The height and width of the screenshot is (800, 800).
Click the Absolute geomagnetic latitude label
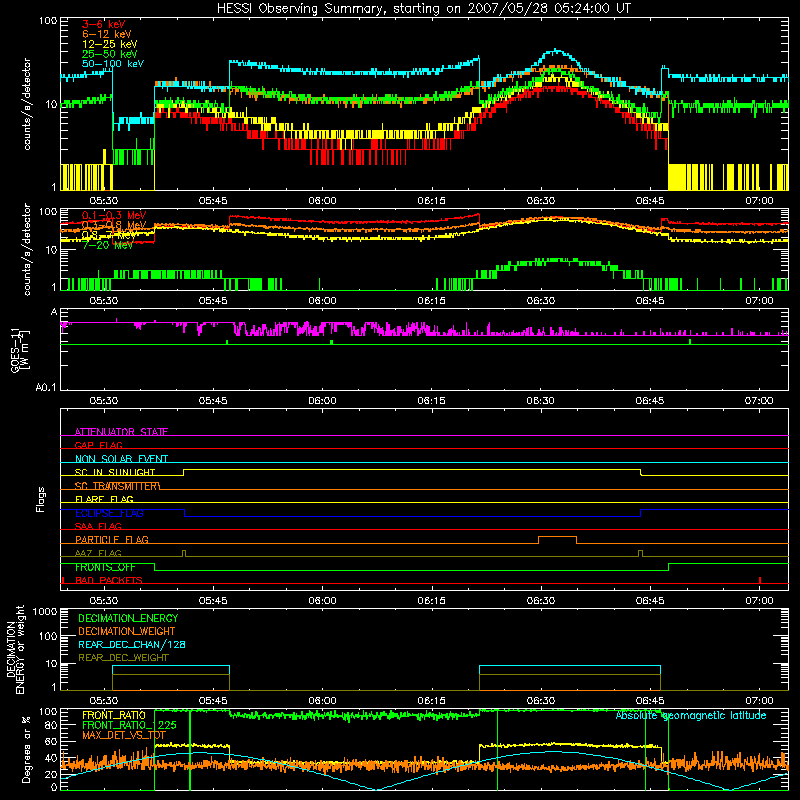pyautogui.click(x=691, y=715)
